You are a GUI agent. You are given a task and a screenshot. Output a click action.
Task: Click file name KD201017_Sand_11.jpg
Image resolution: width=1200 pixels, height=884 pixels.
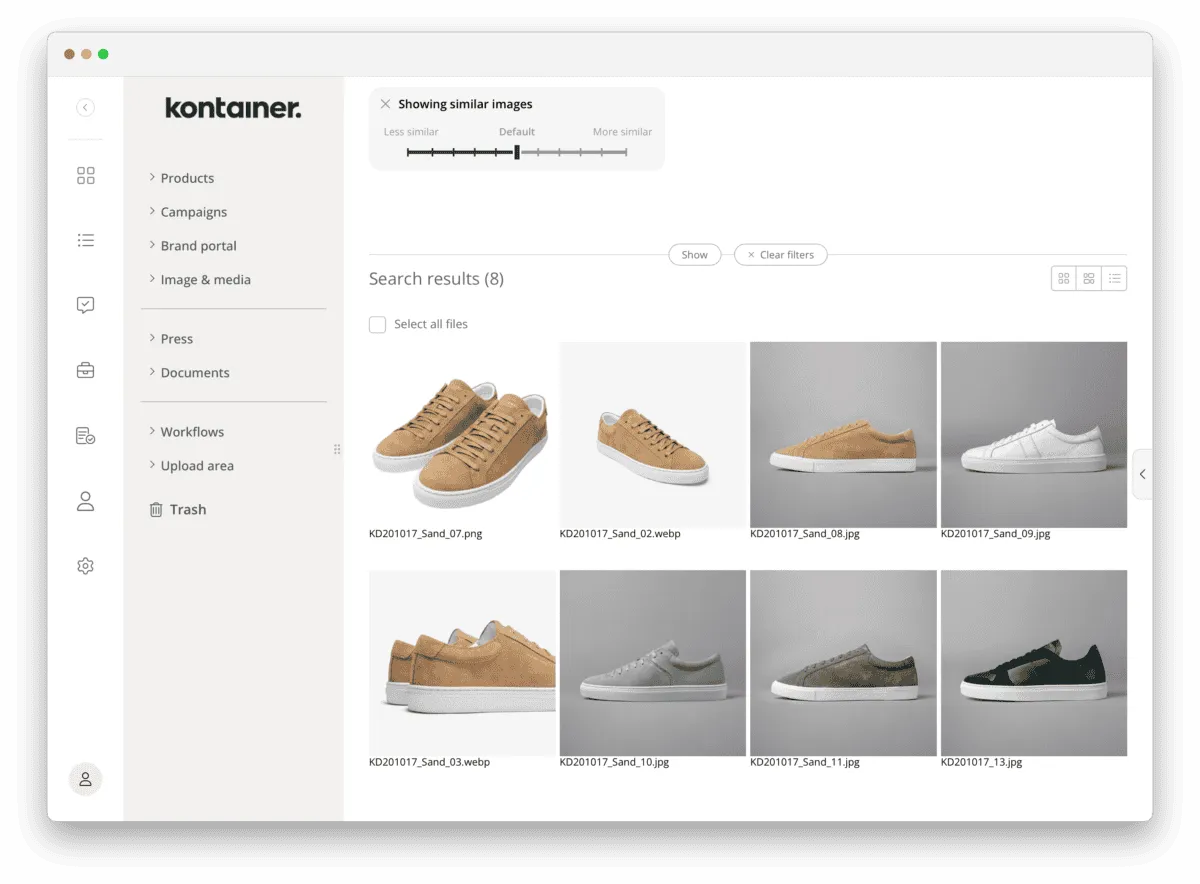point(805,762)
